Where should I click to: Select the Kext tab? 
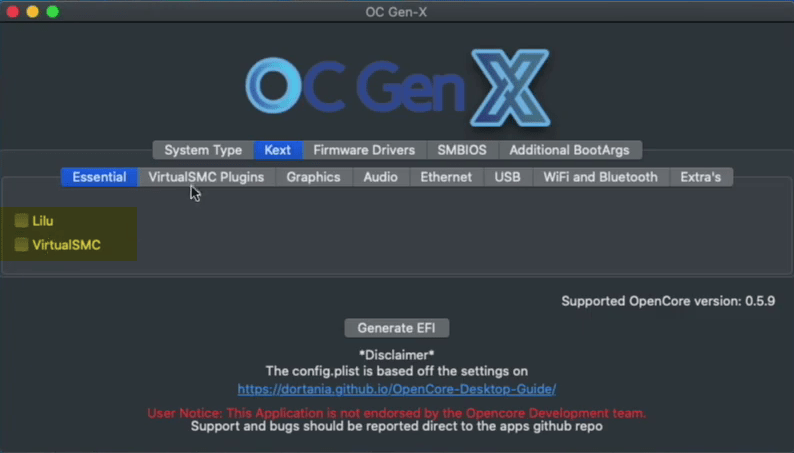point(277,150)
